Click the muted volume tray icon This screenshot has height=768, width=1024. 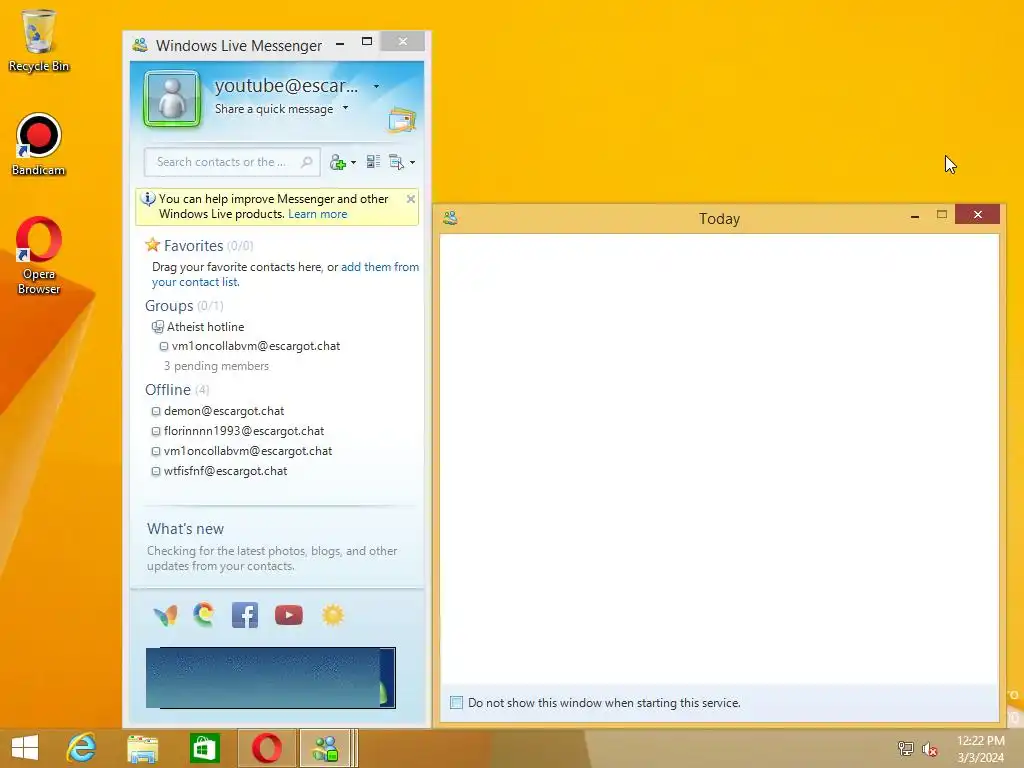pyautogui.click(x=929, y=748)
